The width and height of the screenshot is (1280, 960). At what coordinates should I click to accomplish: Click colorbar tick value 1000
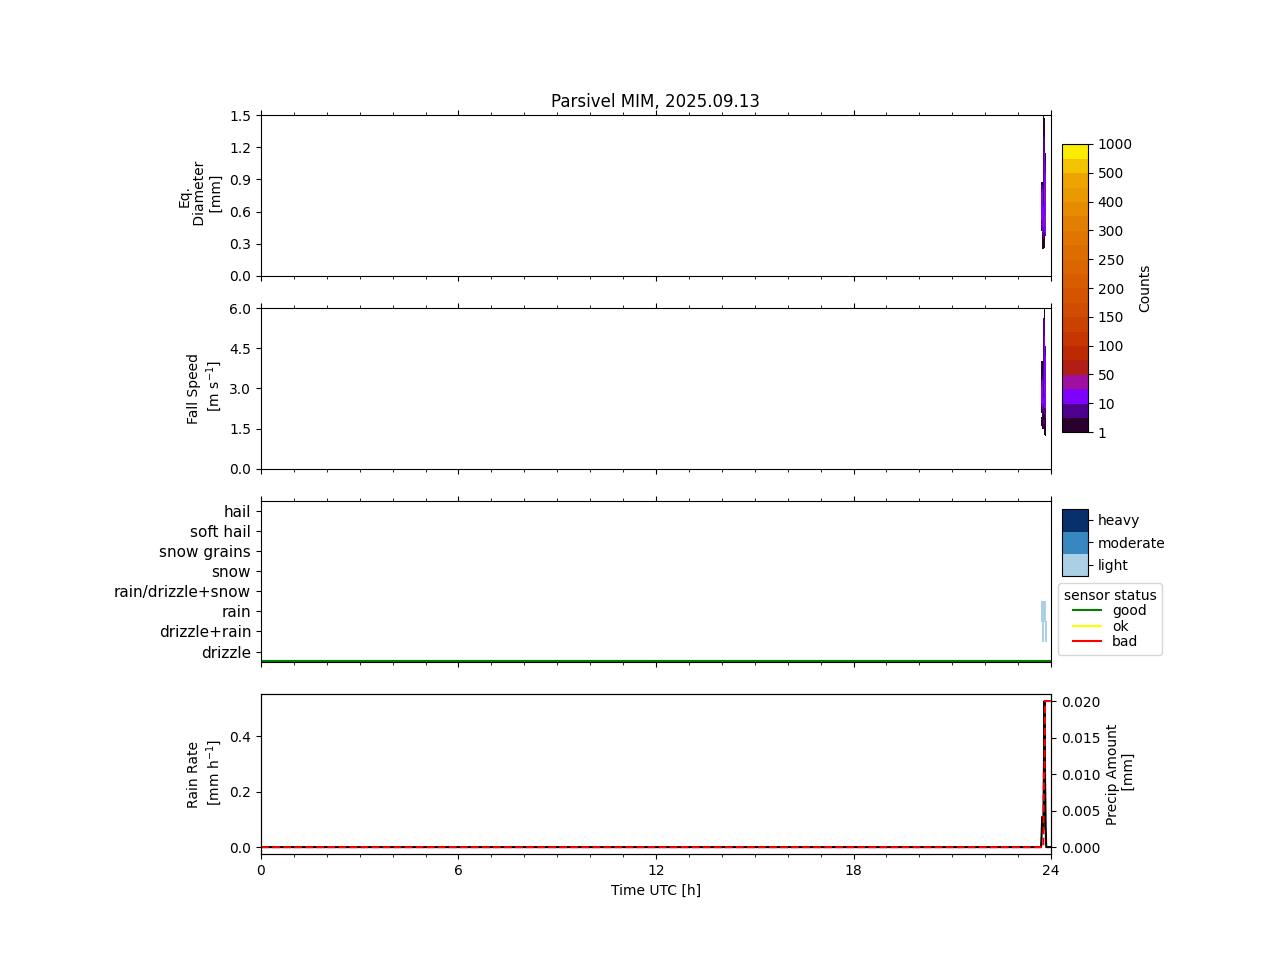point(1115,145)
